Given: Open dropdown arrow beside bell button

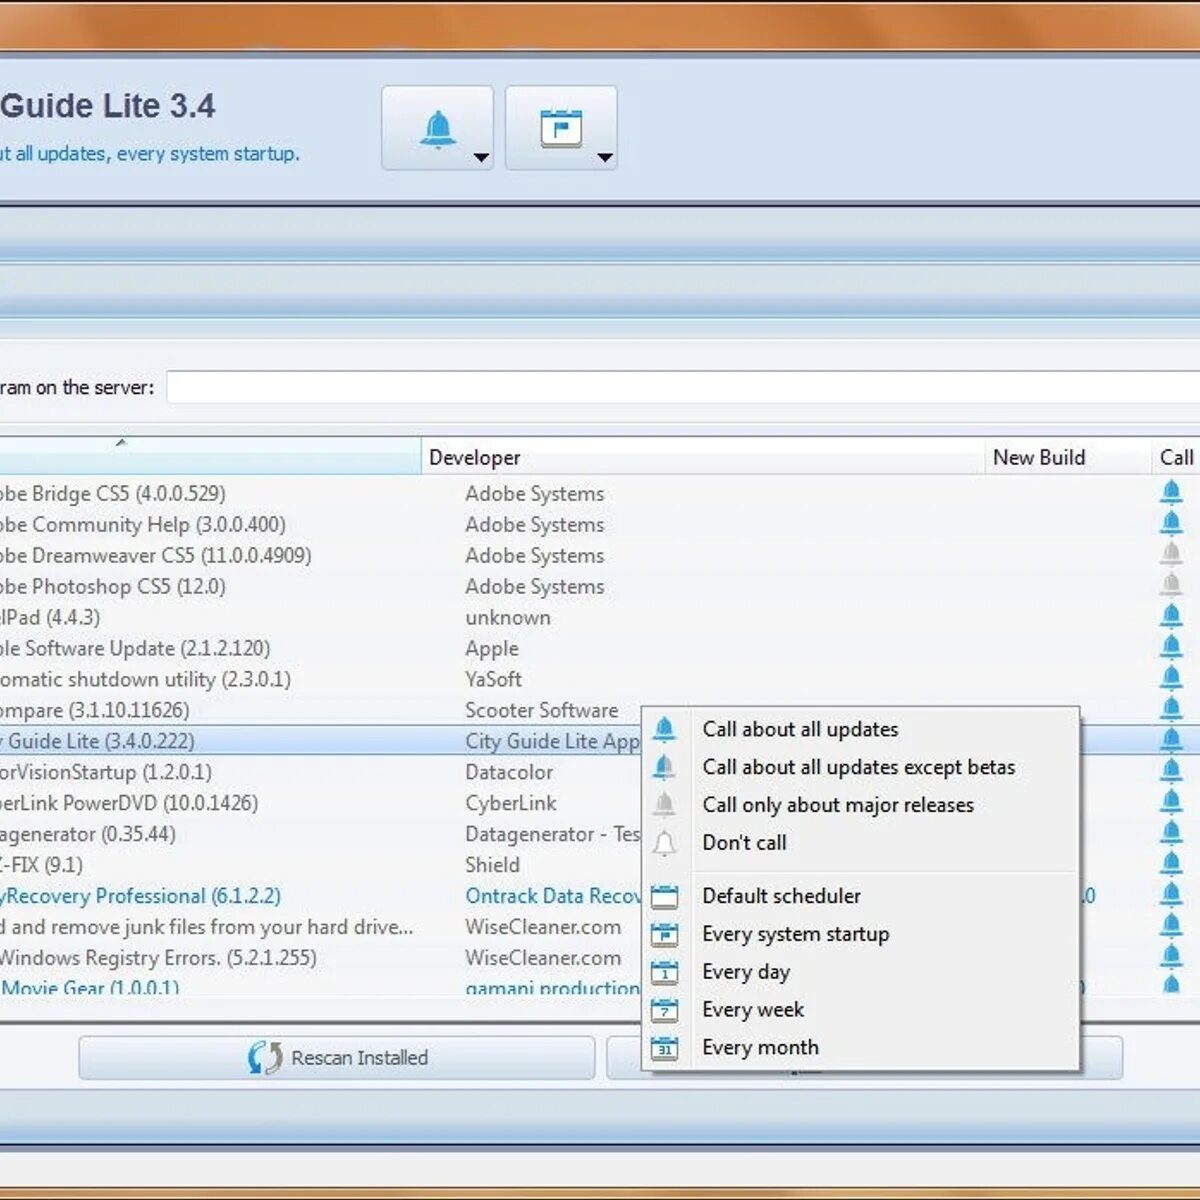Looking at the screenshot, I should click(x=481, y=157).
